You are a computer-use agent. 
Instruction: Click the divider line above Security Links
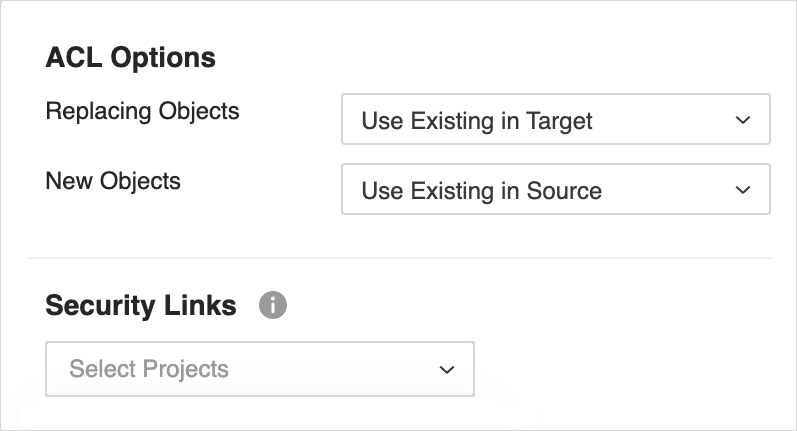click(398, 258)
